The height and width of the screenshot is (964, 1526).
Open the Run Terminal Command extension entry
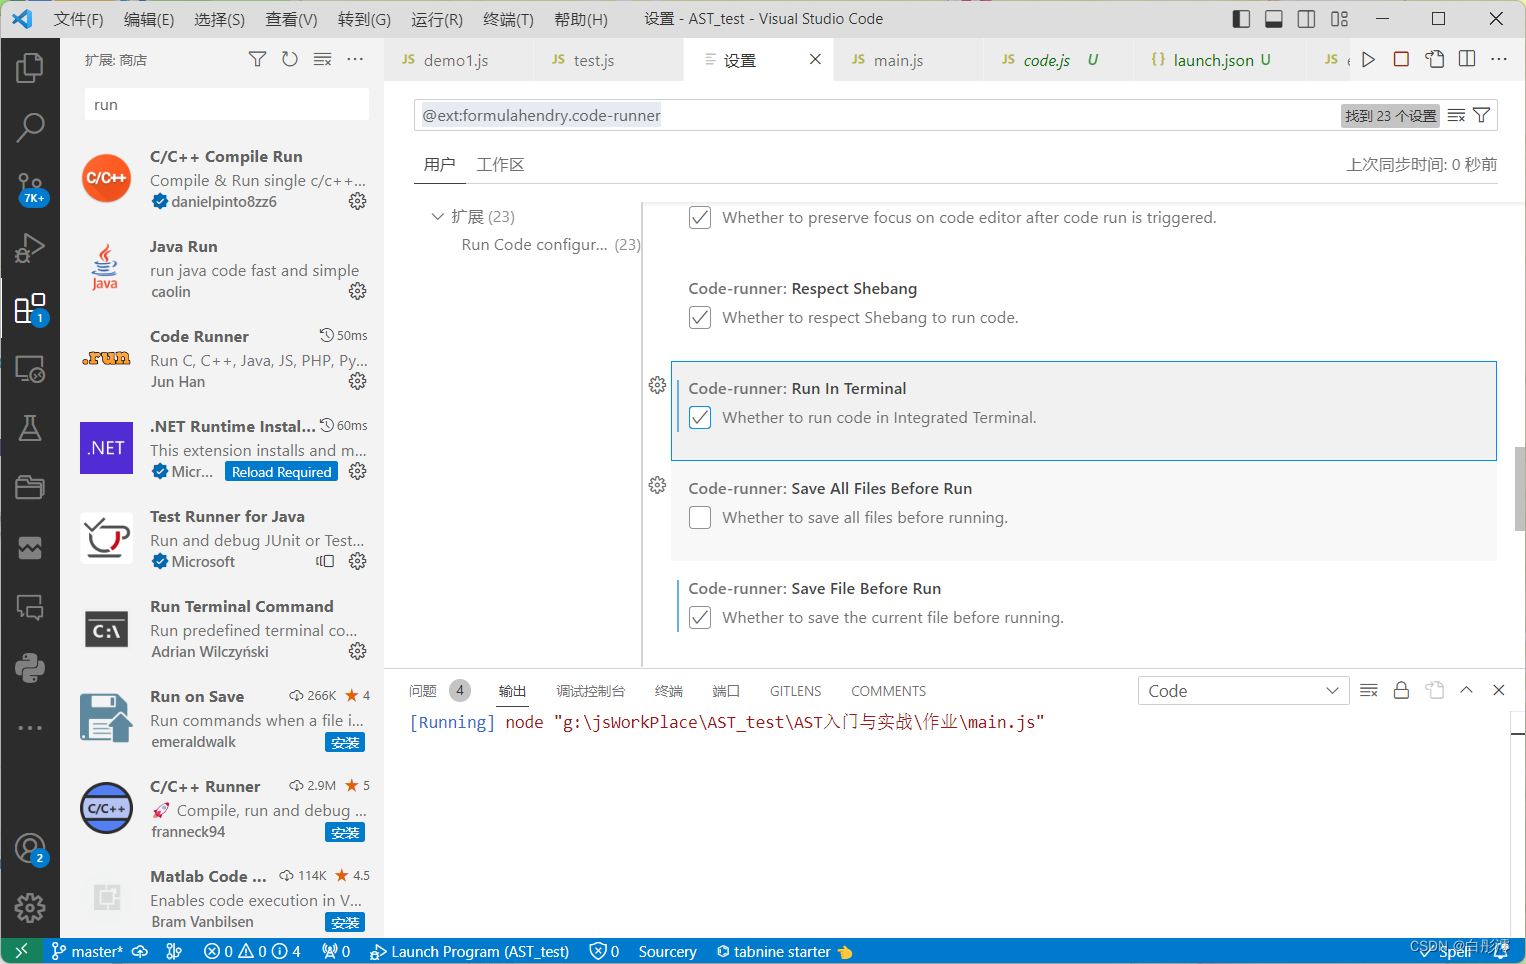(223, 628)
